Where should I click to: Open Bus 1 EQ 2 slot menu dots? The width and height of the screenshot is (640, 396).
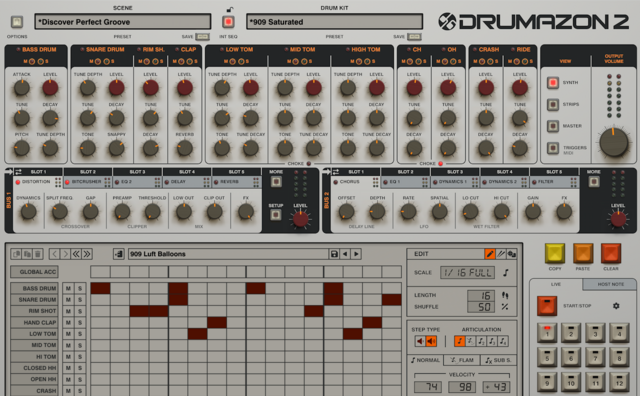(x=157, y=182)
